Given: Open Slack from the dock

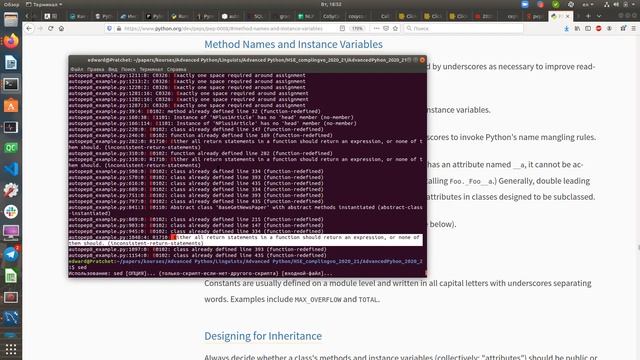Looking at the screenshot, I should point(11,211).
